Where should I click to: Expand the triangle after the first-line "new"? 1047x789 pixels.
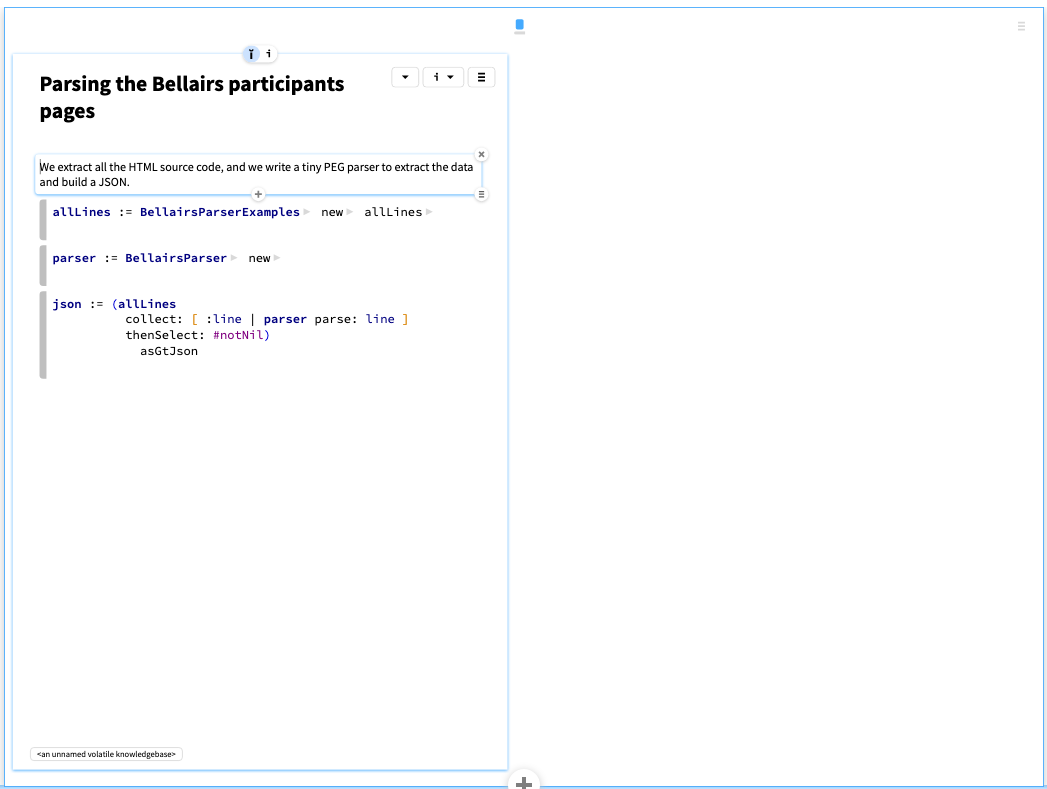click(x=350, y=212)
